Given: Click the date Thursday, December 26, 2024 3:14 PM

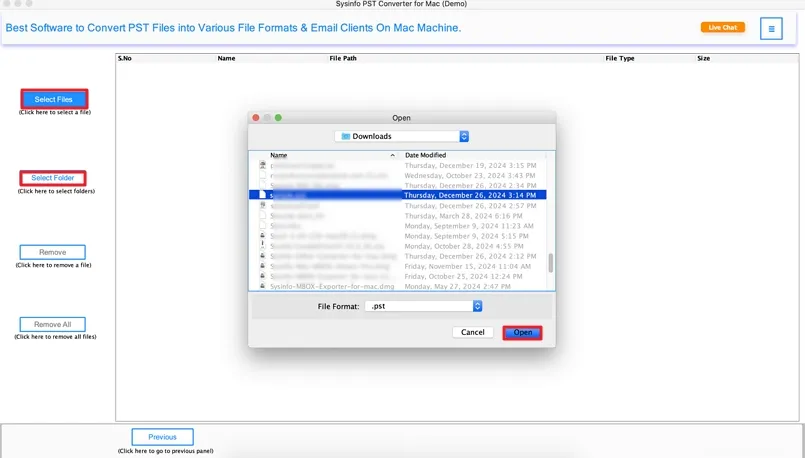Looking at the screenshot, I should pyautogui.click(x=470, y=195).
